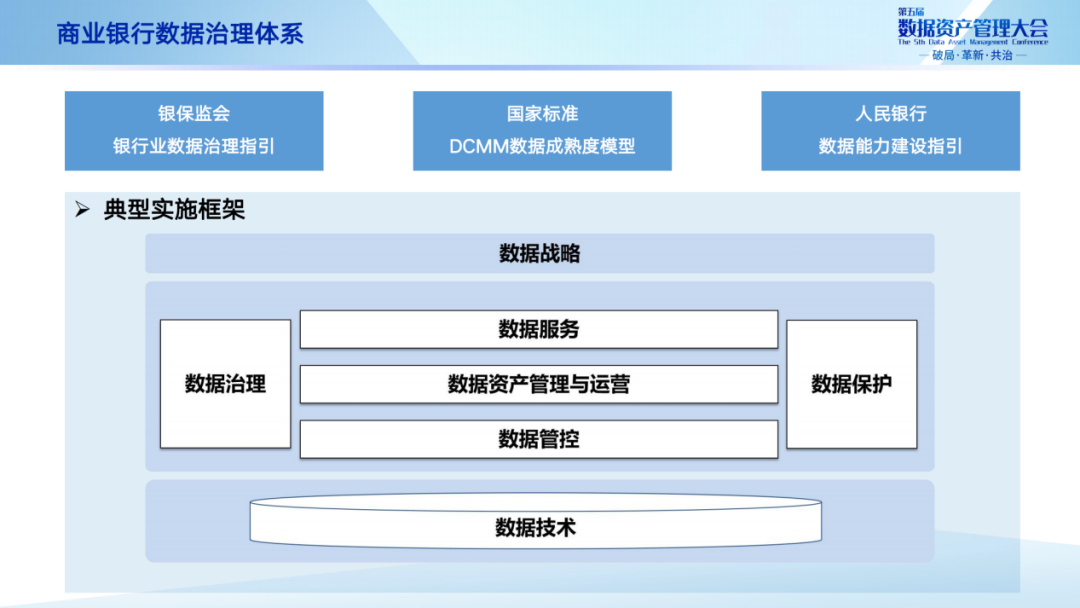
Task: Click the DCMM数据成熟度模型 label
Action: coord(541,147)
